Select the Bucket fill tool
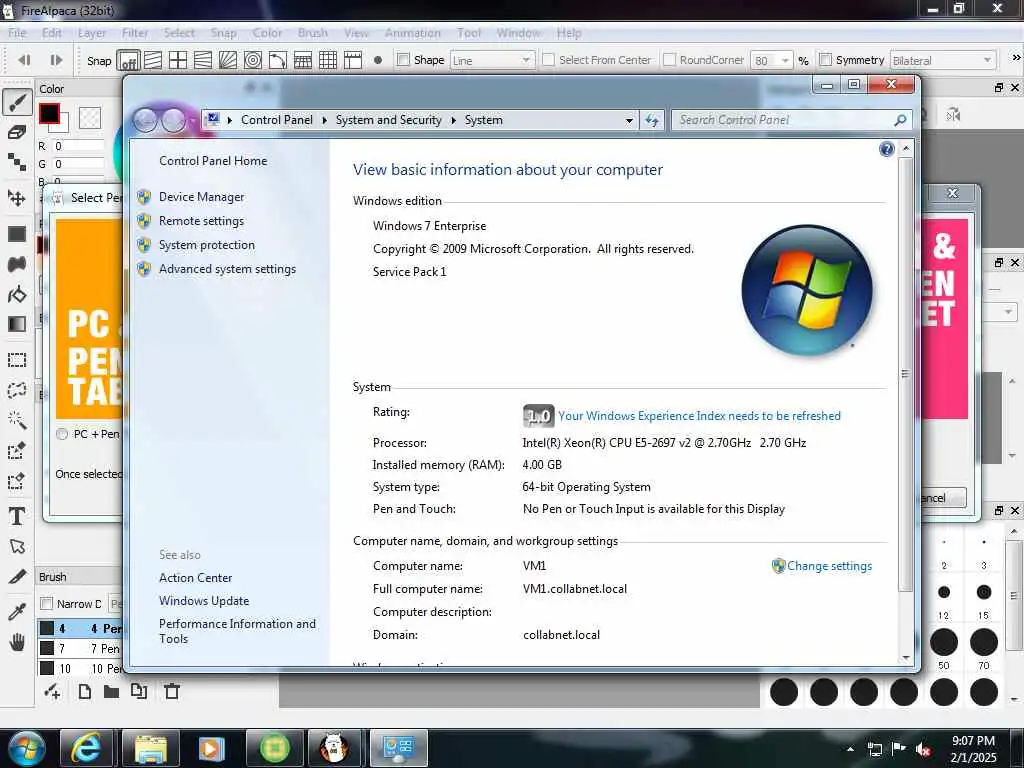 point(17,295)
